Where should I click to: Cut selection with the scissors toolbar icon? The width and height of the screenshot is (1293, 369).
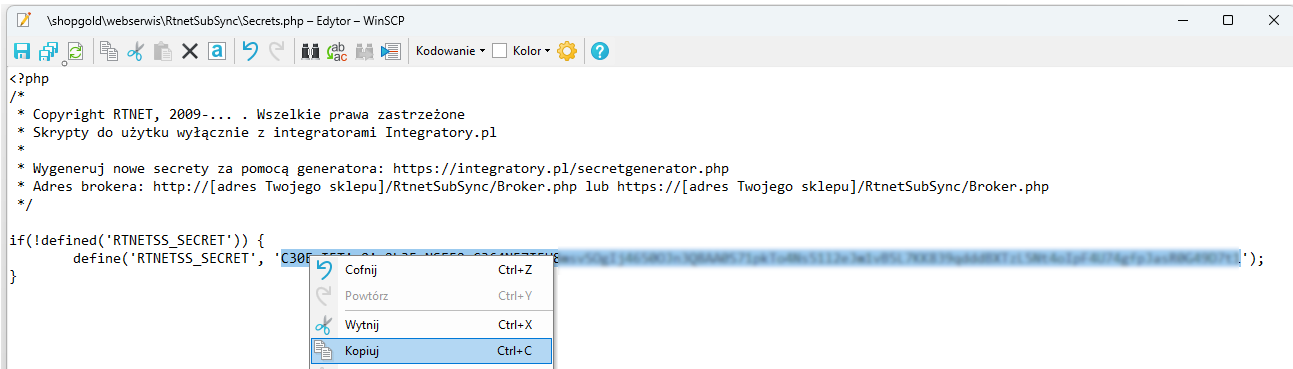tap(135, 51)
